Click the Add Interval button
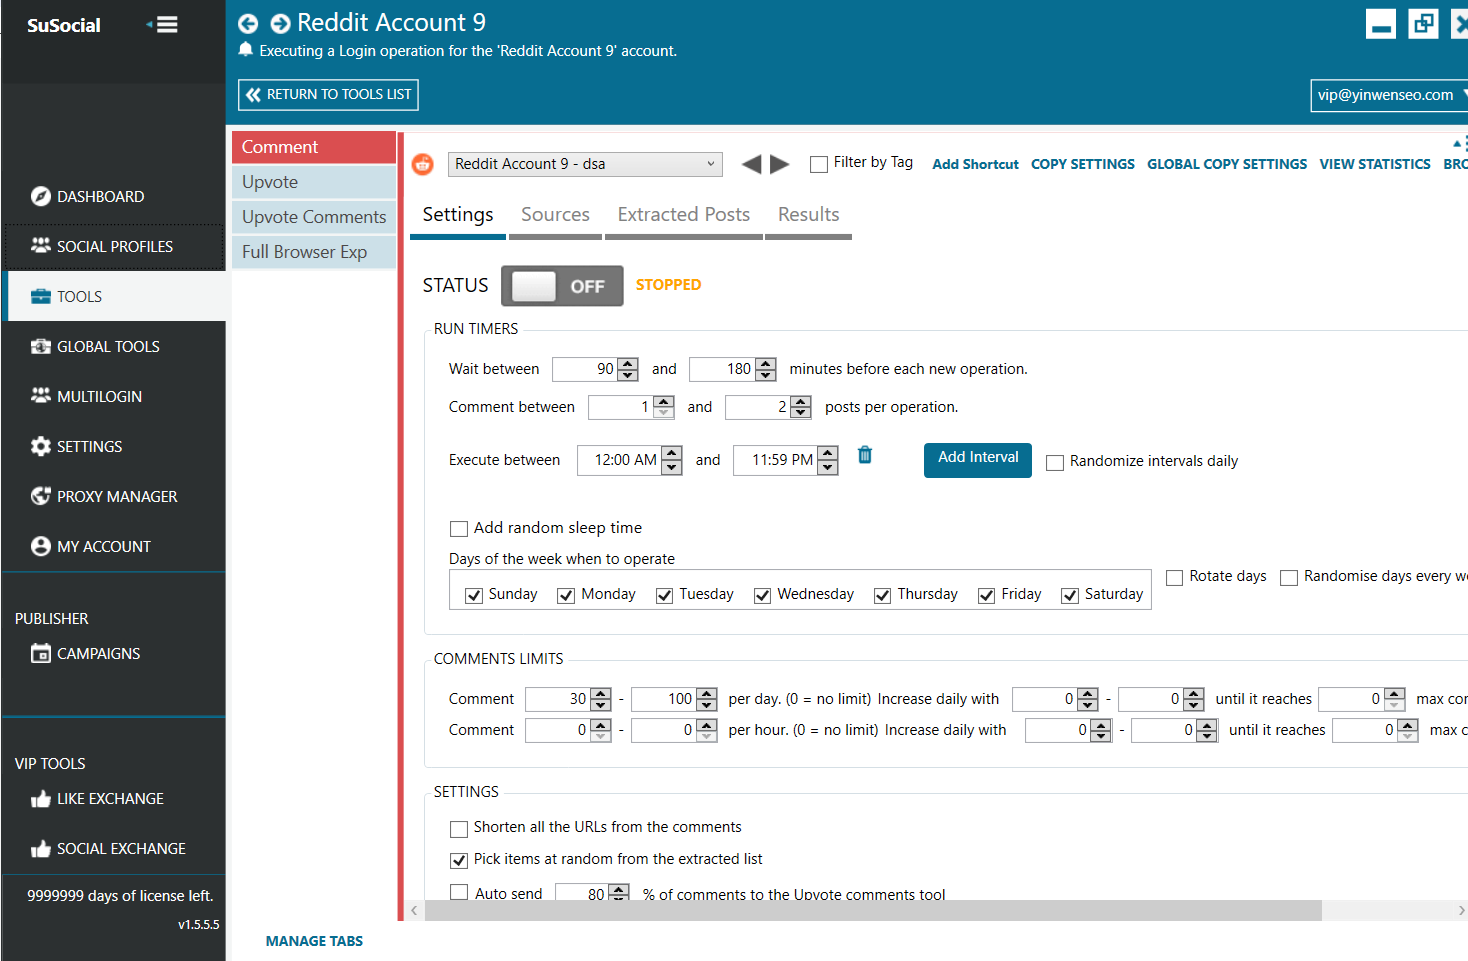 [x=977, y=458]
